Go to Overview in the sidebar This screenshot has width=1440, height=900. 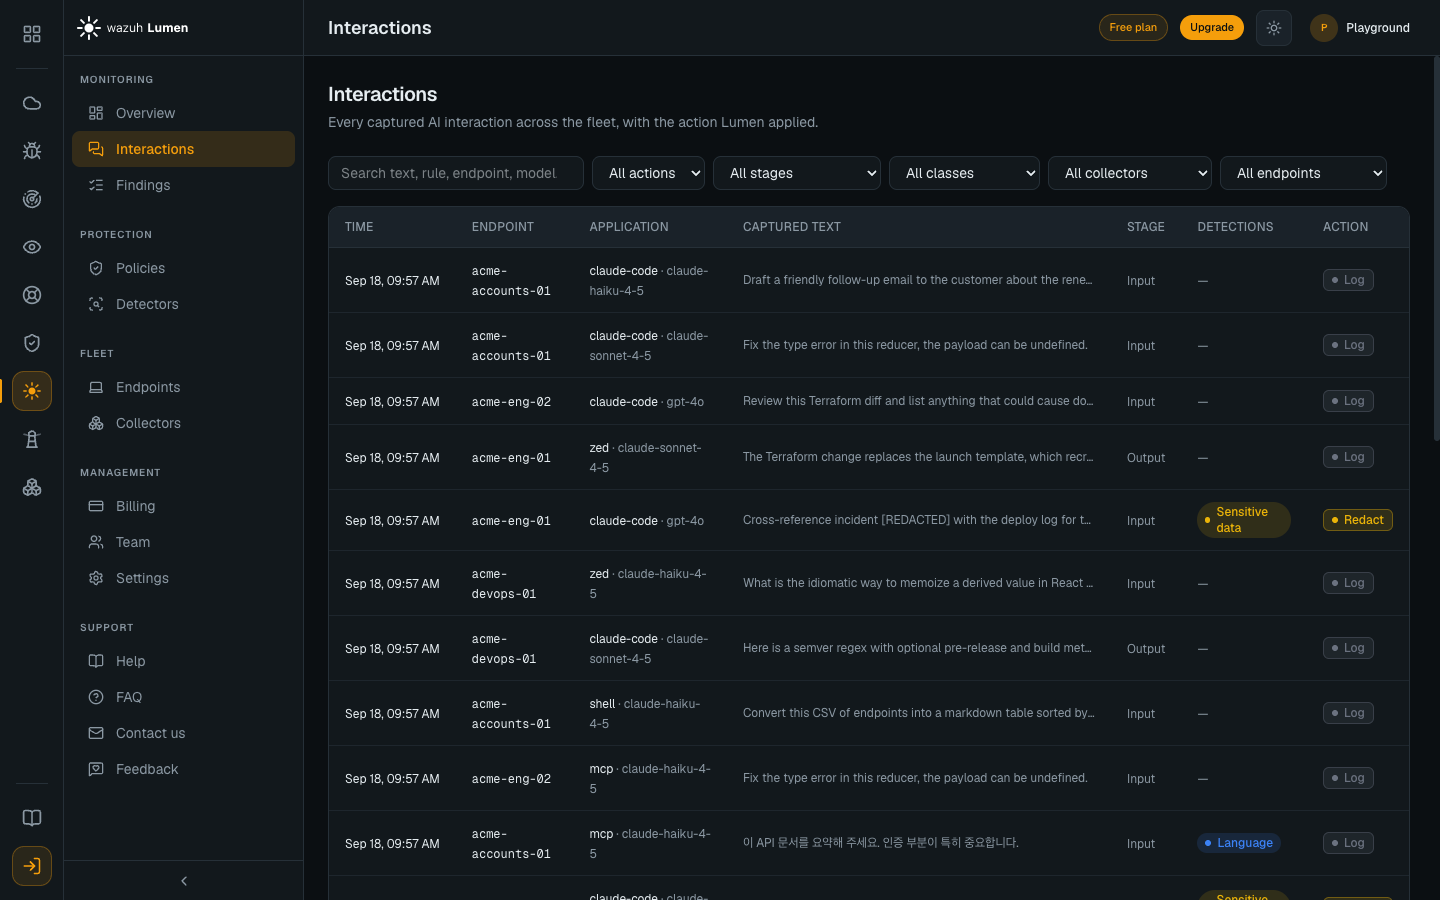point(184,113)
